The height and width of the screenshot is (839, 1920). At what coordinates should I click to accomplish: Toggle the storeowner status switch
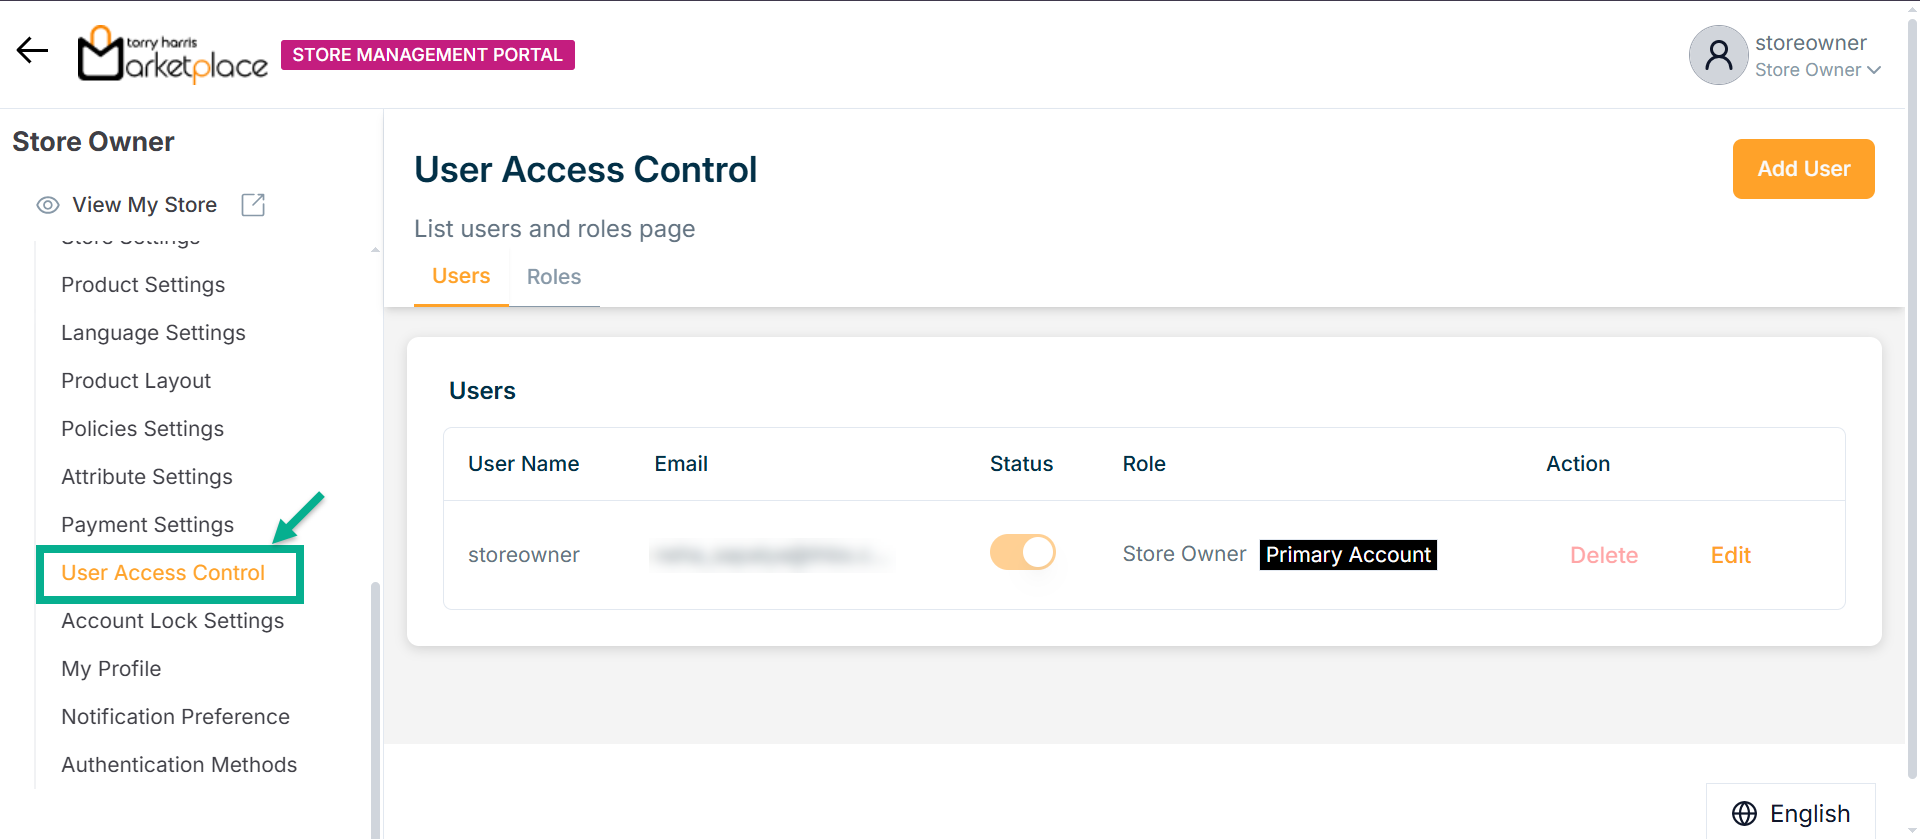pos(1022,552)
